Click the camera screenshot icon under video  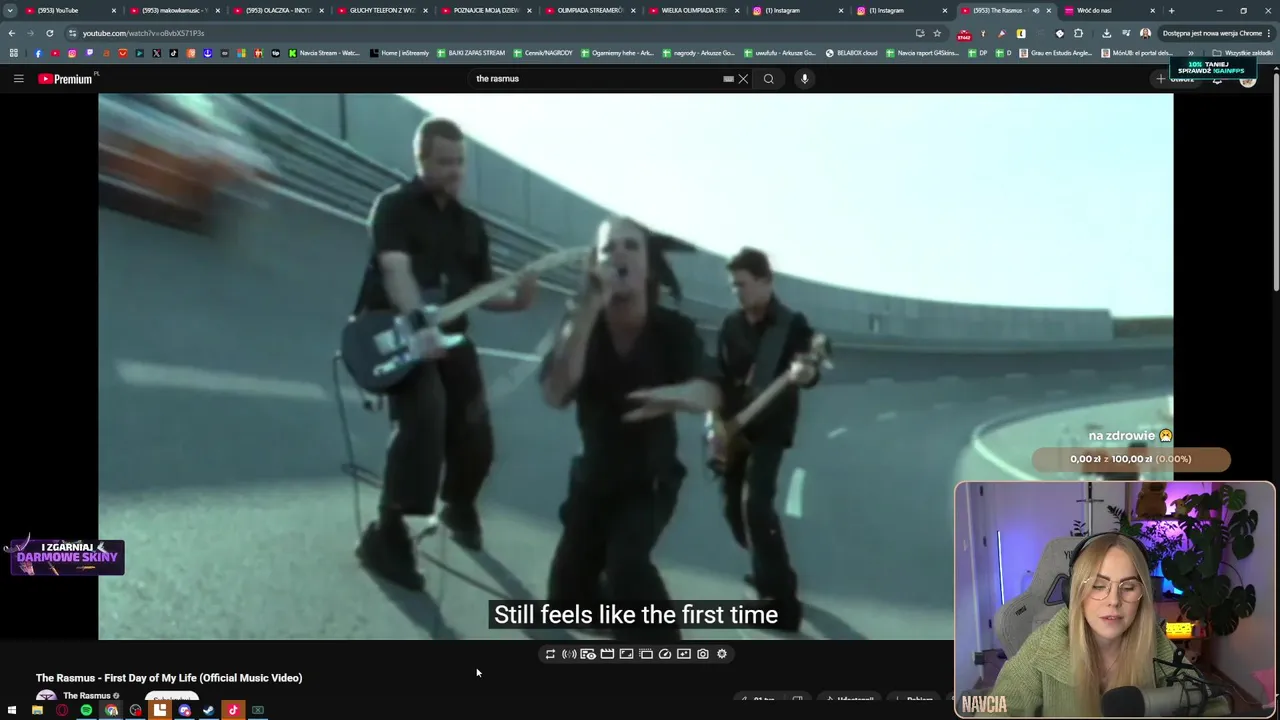pyautogui.click(x=703, y=654)
